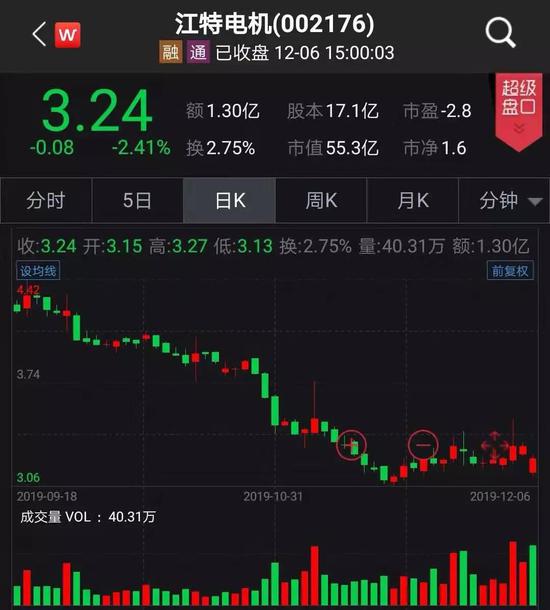550x610 pixels.
Task: Expand the 超级盘口 red ribbon
Action: pos(518,112)
